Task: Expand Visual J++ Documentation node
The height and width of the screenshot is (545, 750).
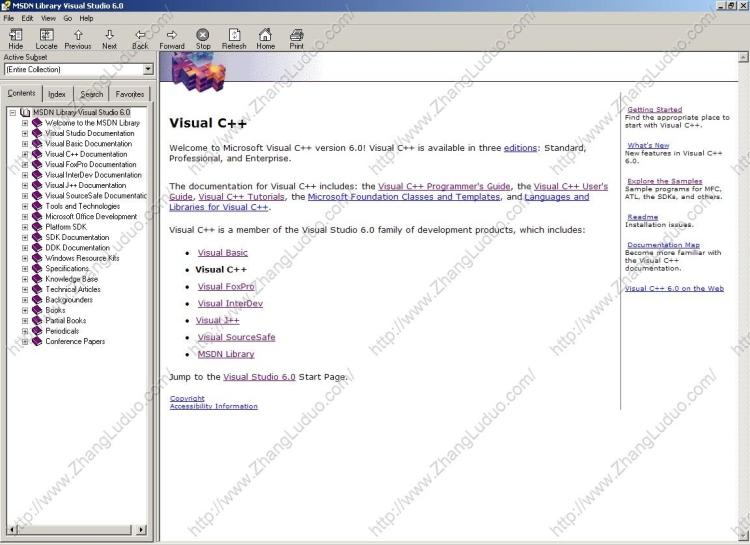Action: (25, 185)
